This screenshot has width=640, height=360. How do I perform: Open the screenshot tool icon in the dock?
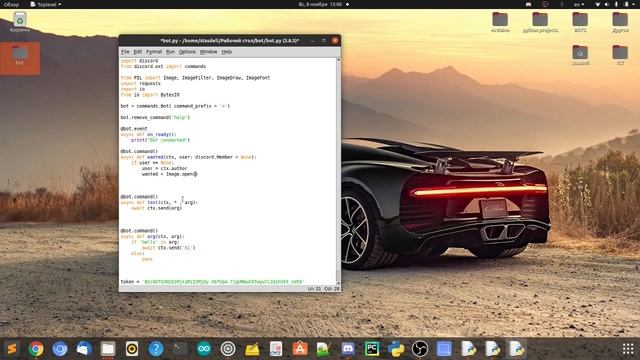444,349
